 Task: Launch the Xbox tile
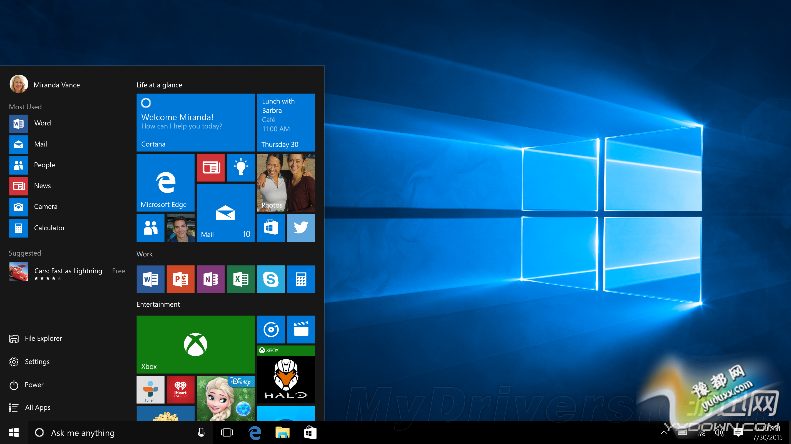[195, 343]
